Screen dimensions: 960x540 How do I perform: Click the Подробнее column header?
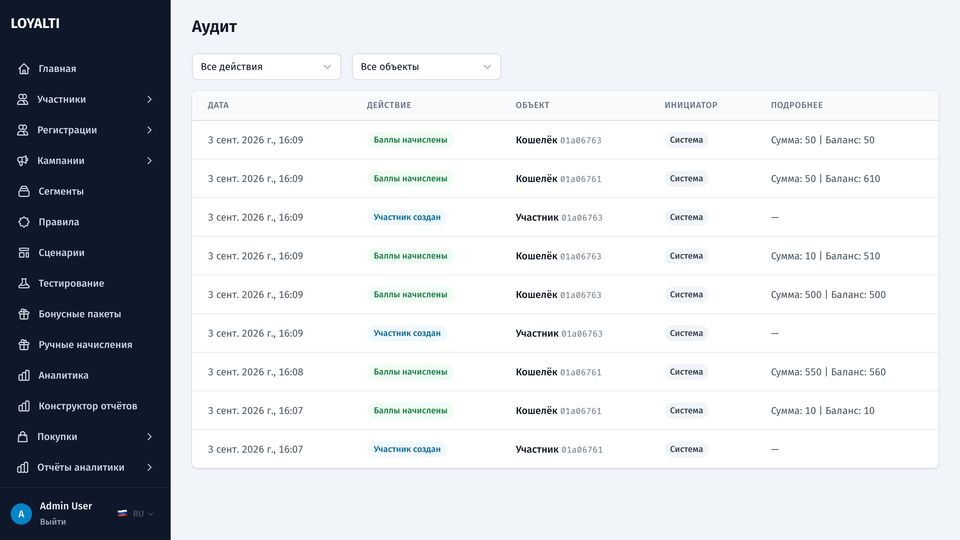click(797, 105)
